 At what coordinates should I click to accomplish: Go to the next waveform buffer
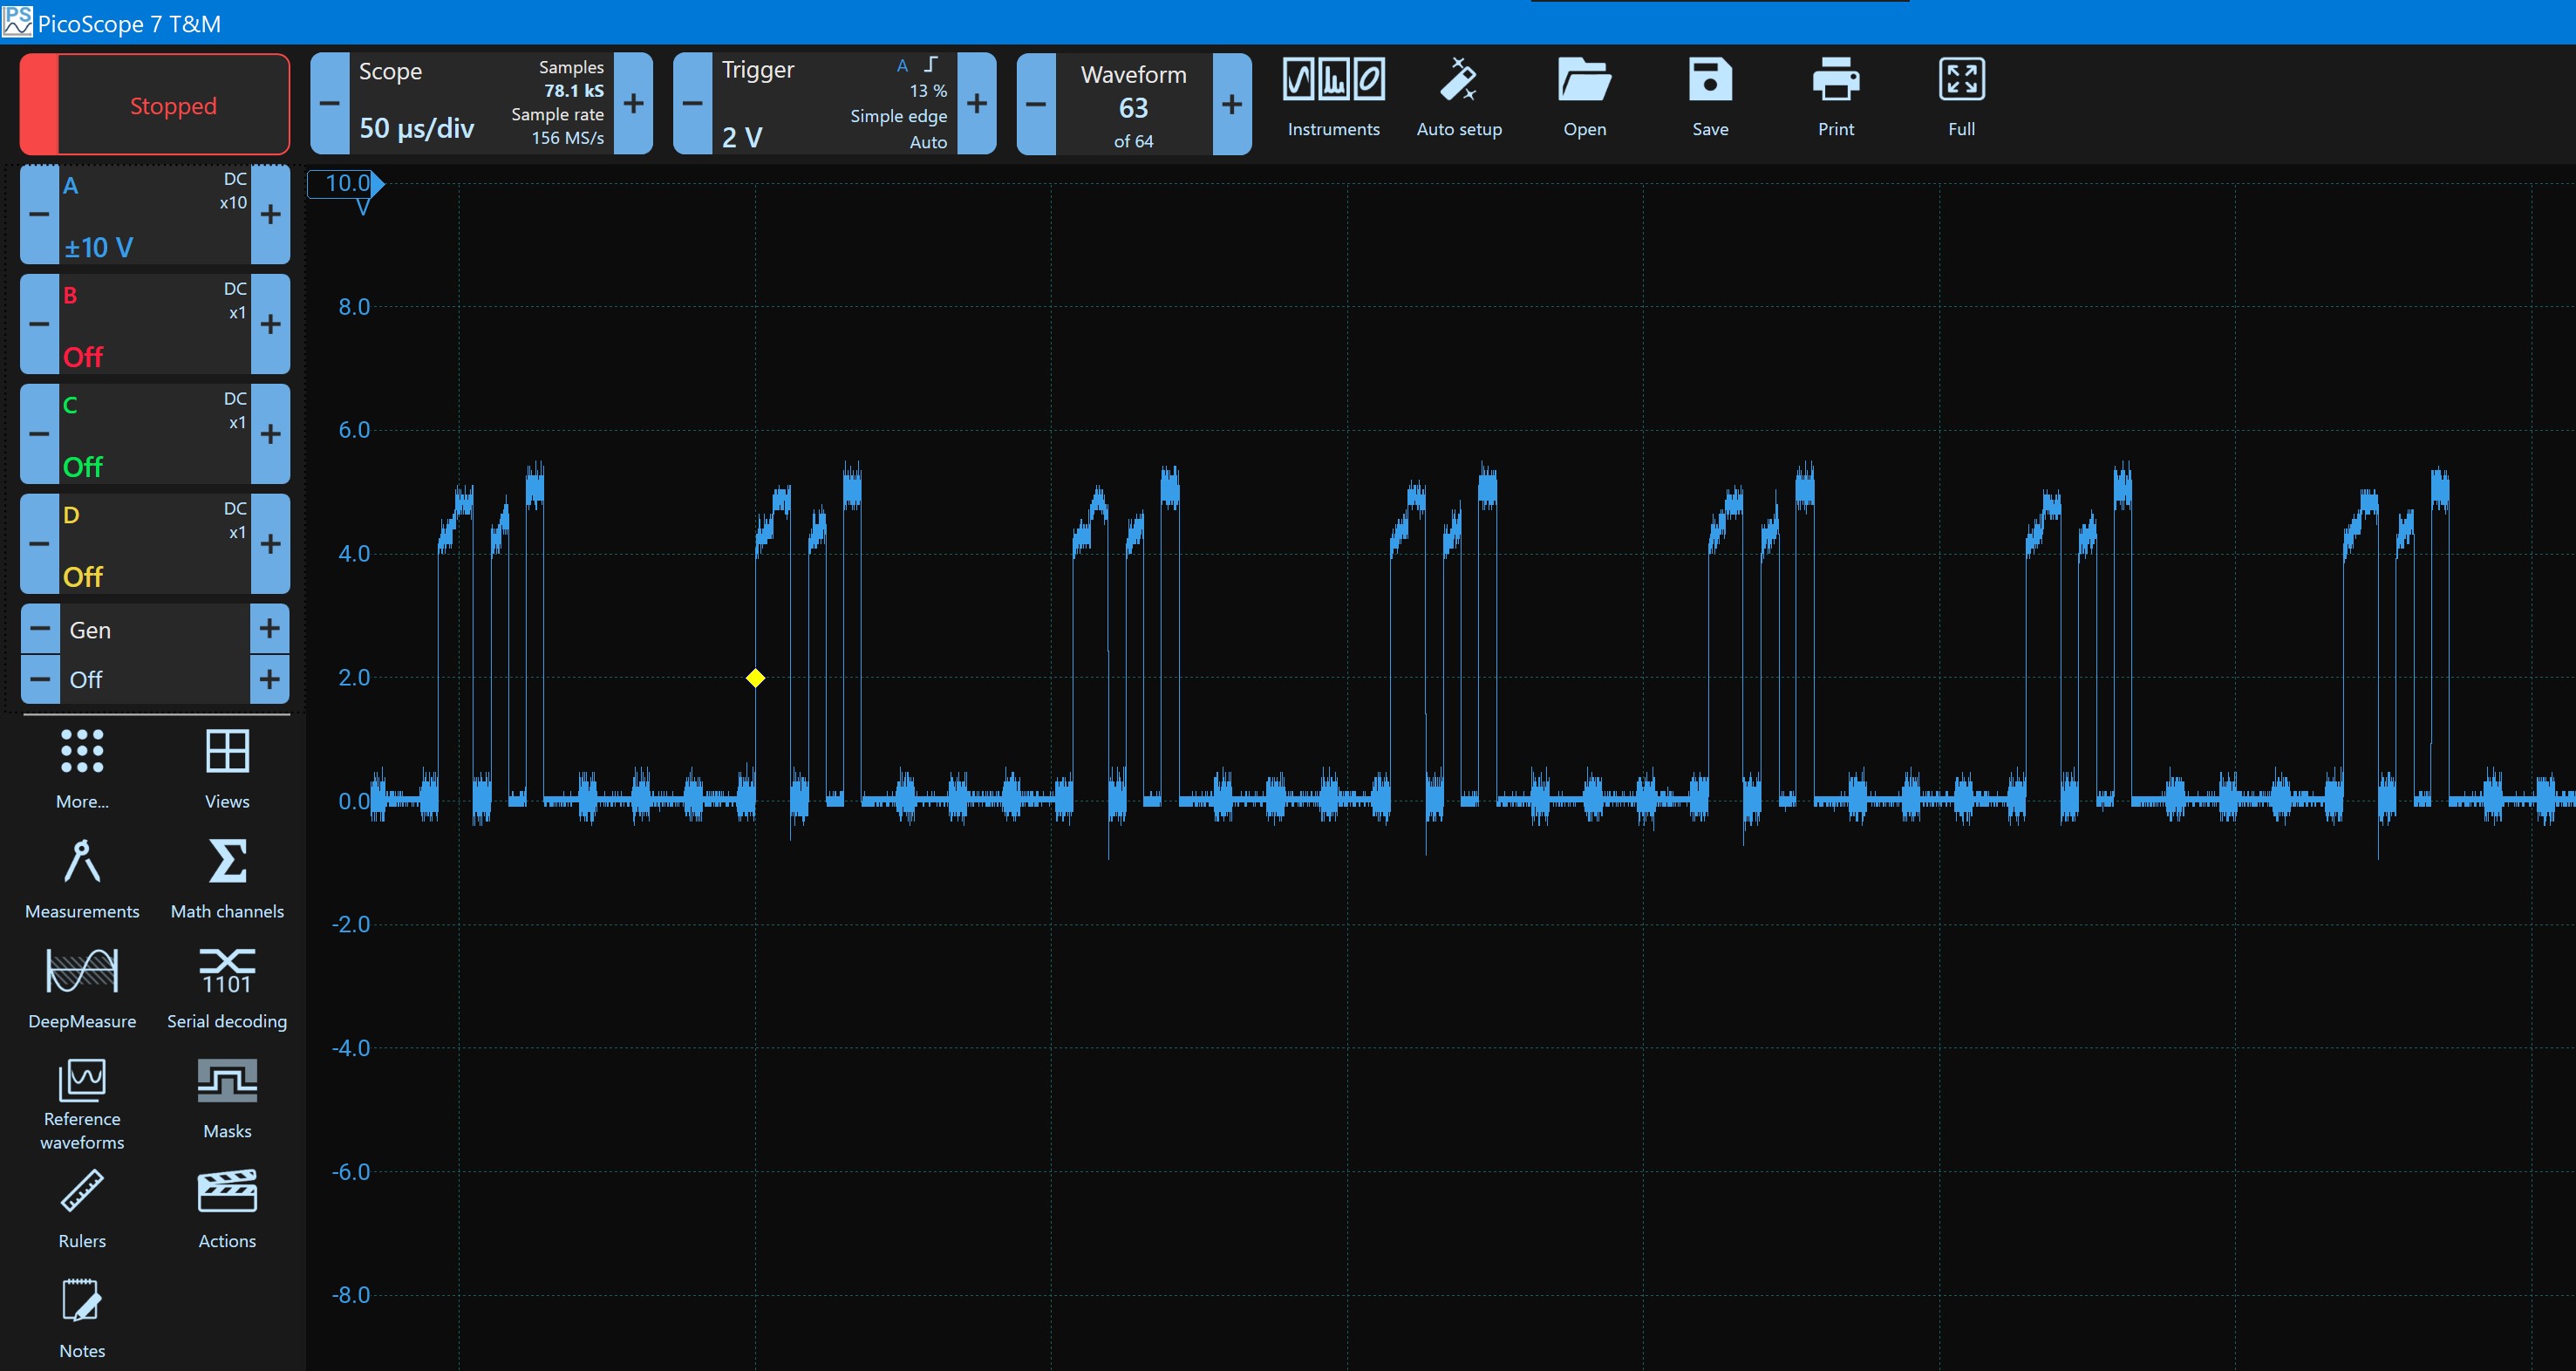(1232, 104)
